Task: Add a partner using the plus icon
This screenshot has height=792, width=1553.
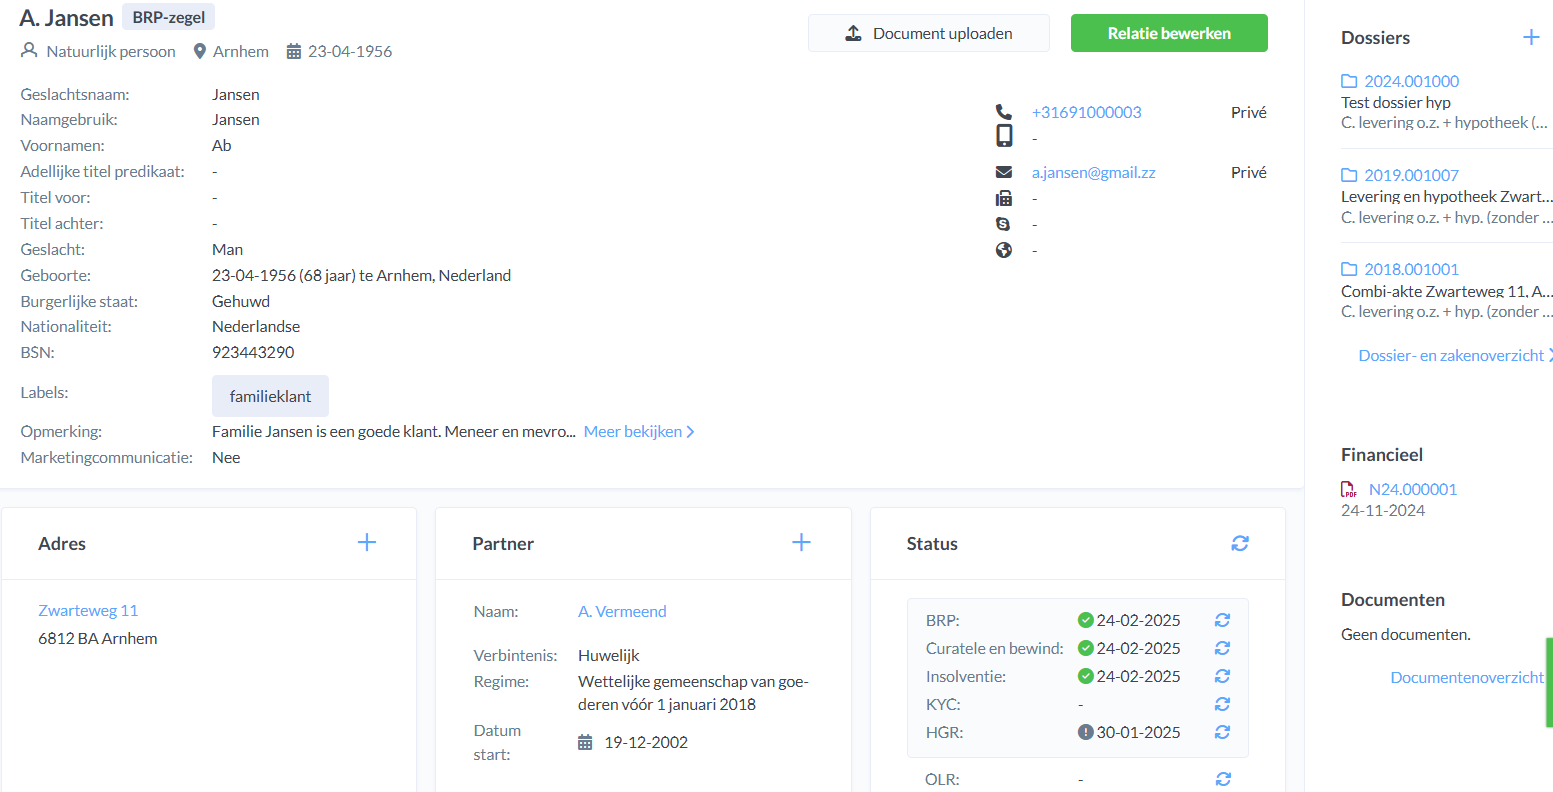Action: [801, 543]
